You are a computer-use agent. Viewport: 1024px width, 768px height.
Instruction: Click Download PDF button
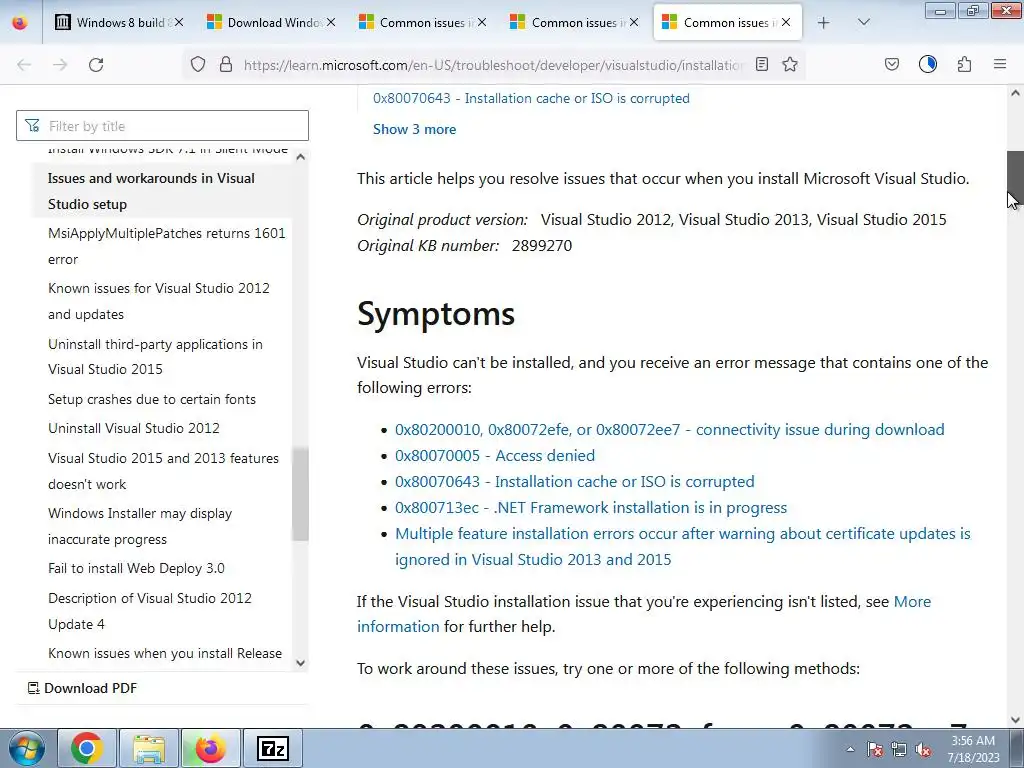coord(82,688)
